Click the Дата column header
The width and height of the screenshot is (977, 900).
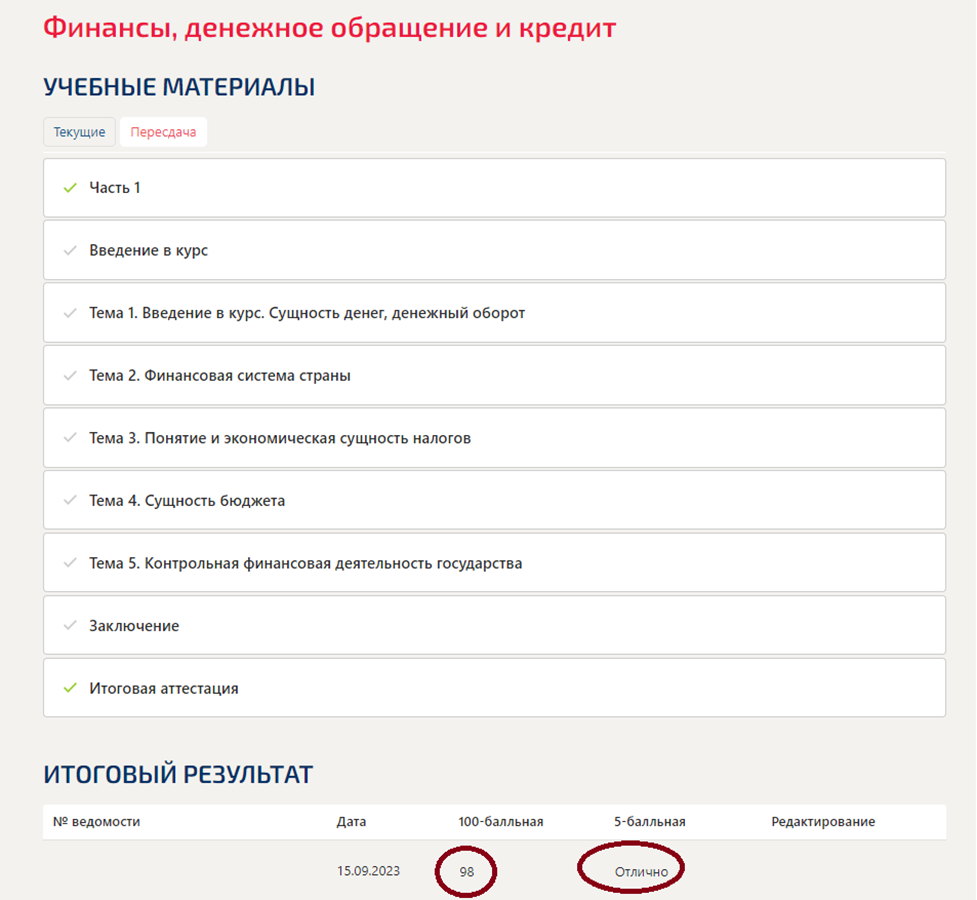[351, 821]
